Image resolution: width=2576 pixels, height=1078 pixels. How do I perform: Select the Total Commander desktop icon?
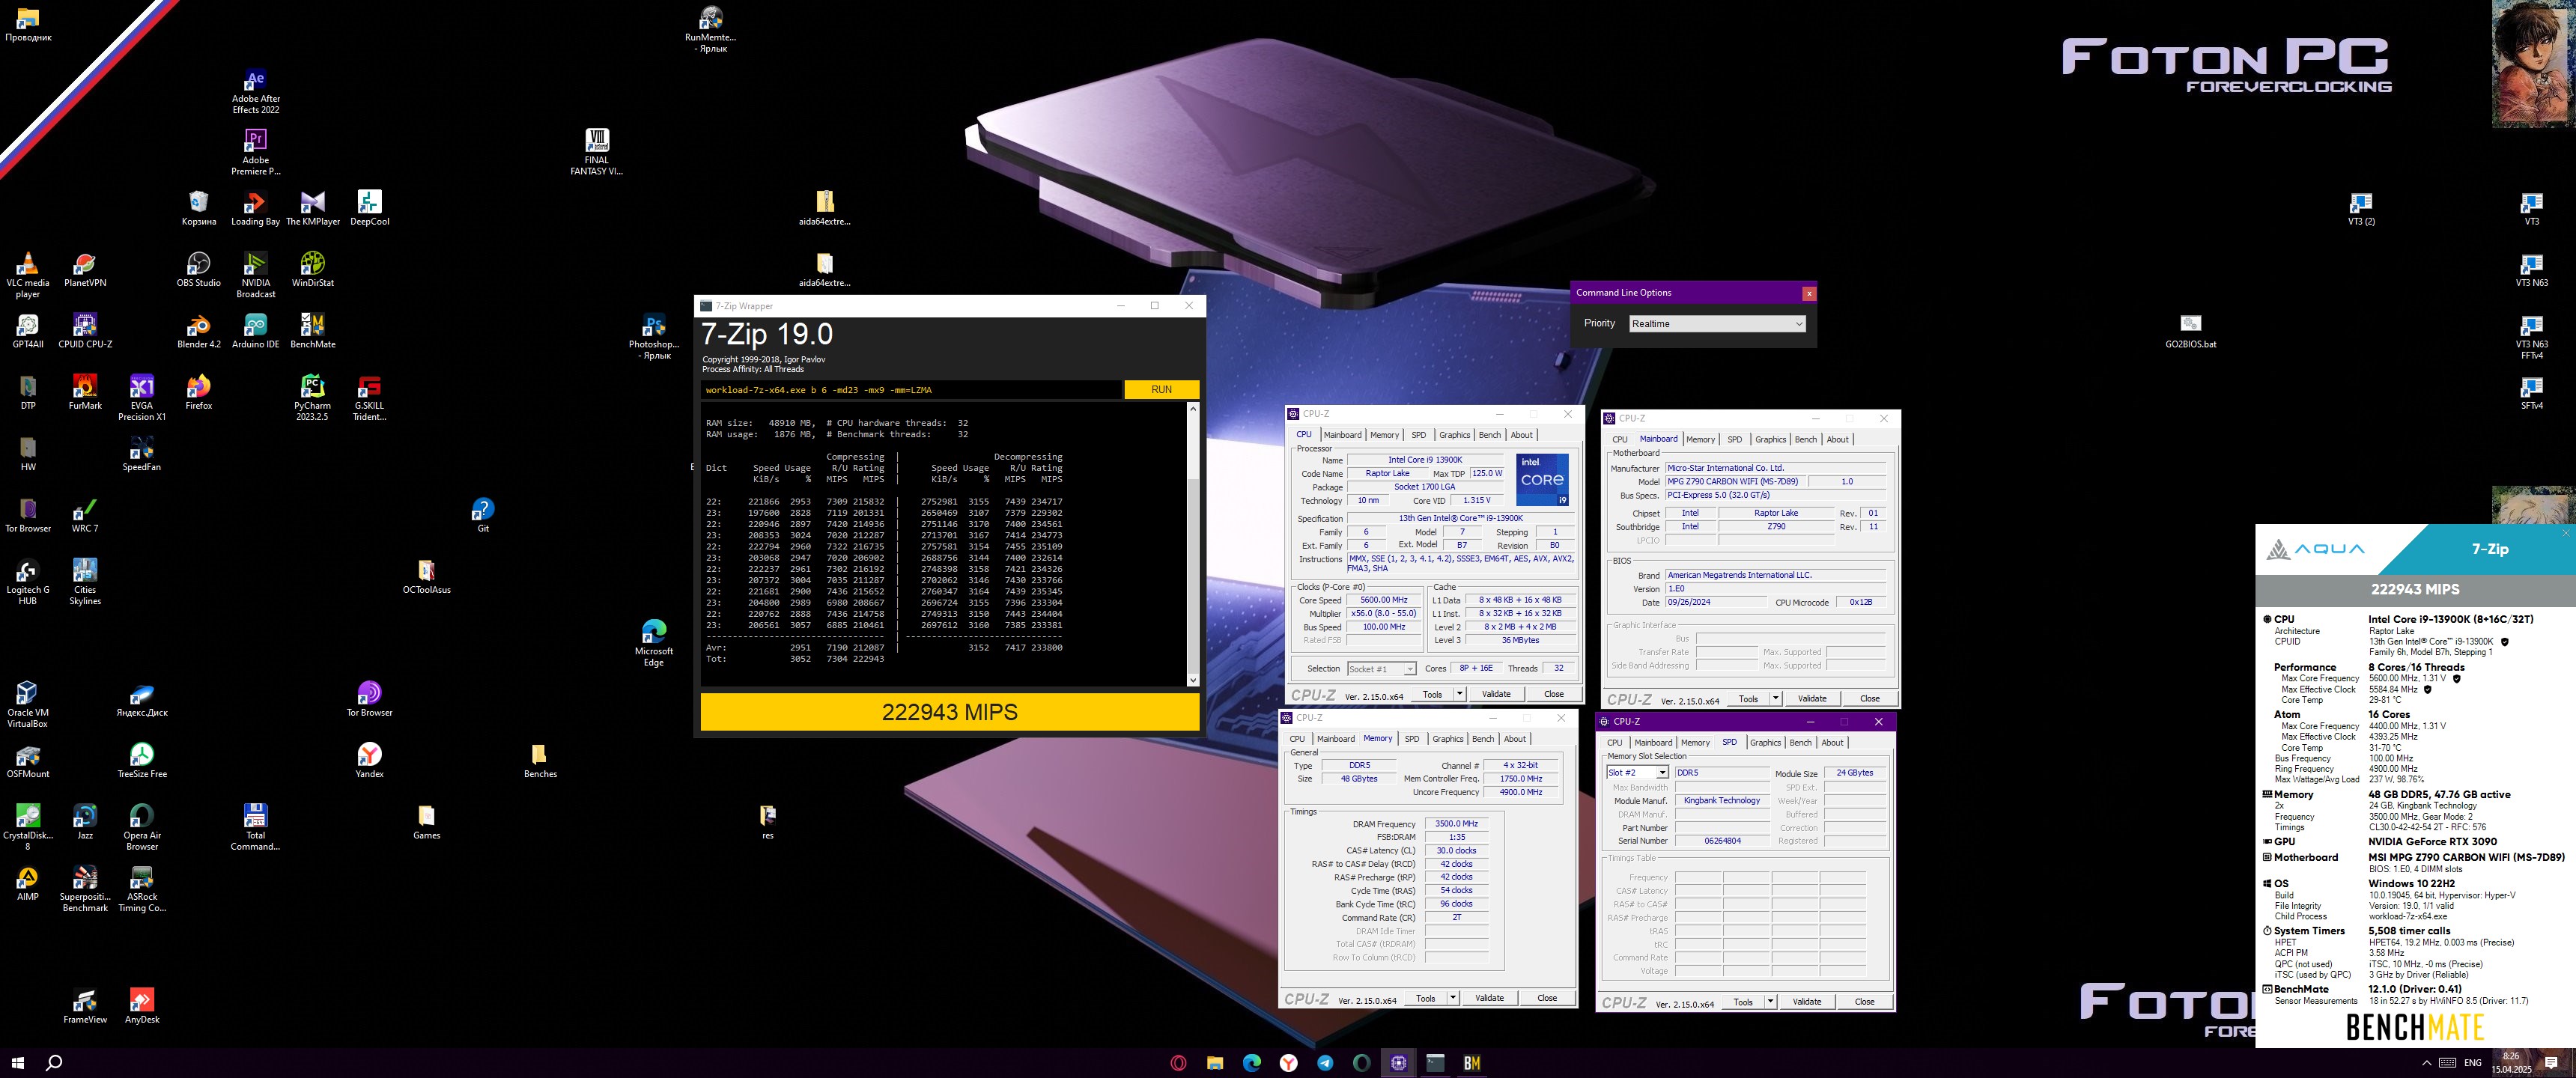click(256, 827)
